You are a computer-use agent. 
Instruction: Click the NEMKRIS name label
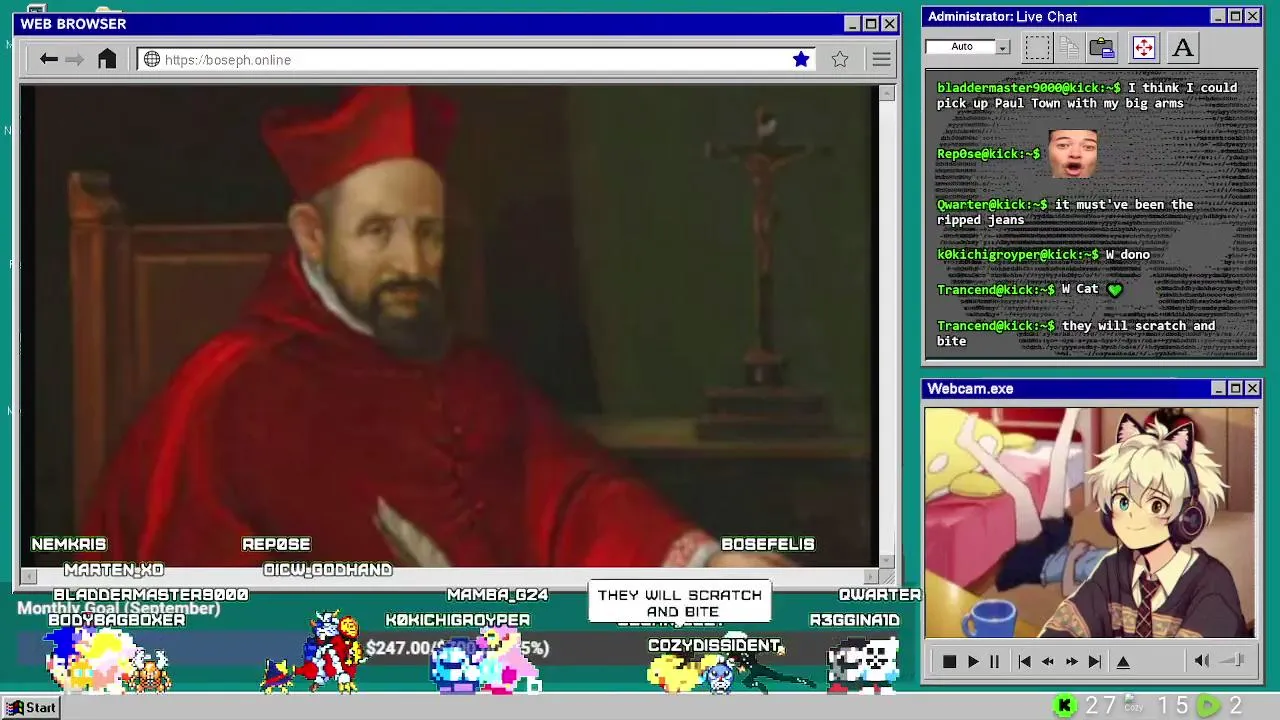click(69, 544)
